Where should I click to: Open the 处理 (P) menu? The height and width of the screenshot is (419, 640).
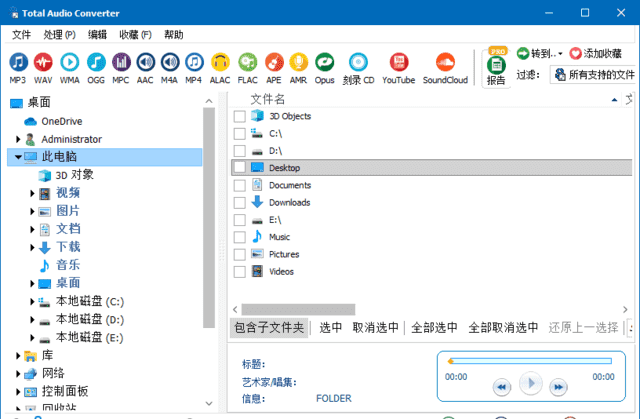60,35
